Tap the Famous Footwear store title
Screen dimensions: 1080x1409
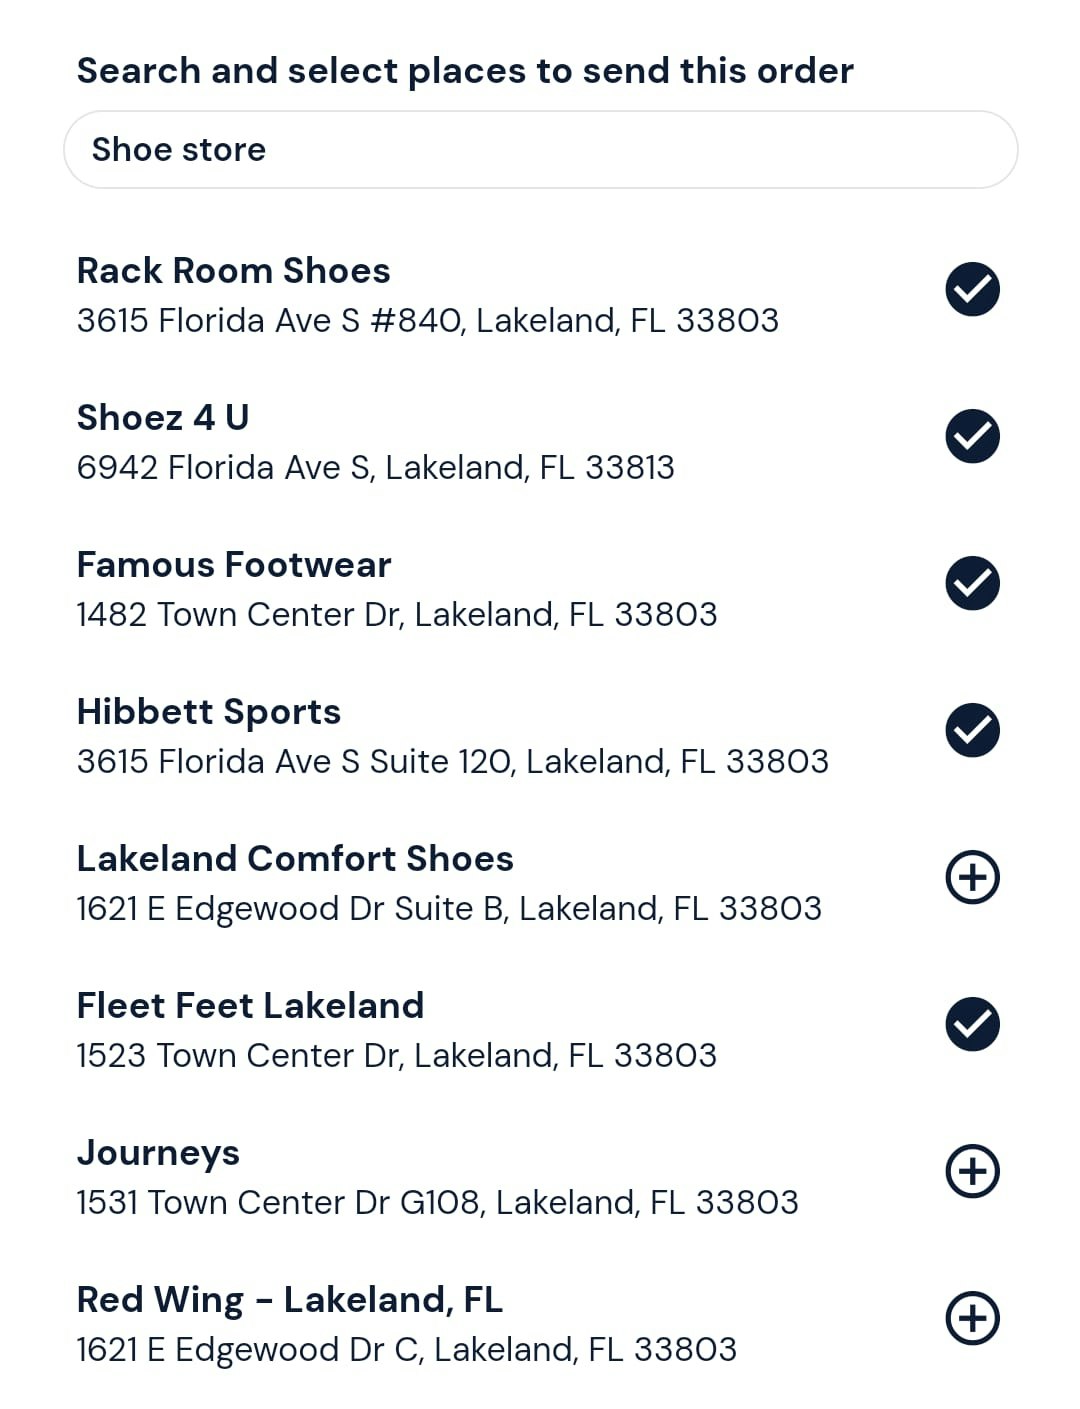[x=234, y=565]
